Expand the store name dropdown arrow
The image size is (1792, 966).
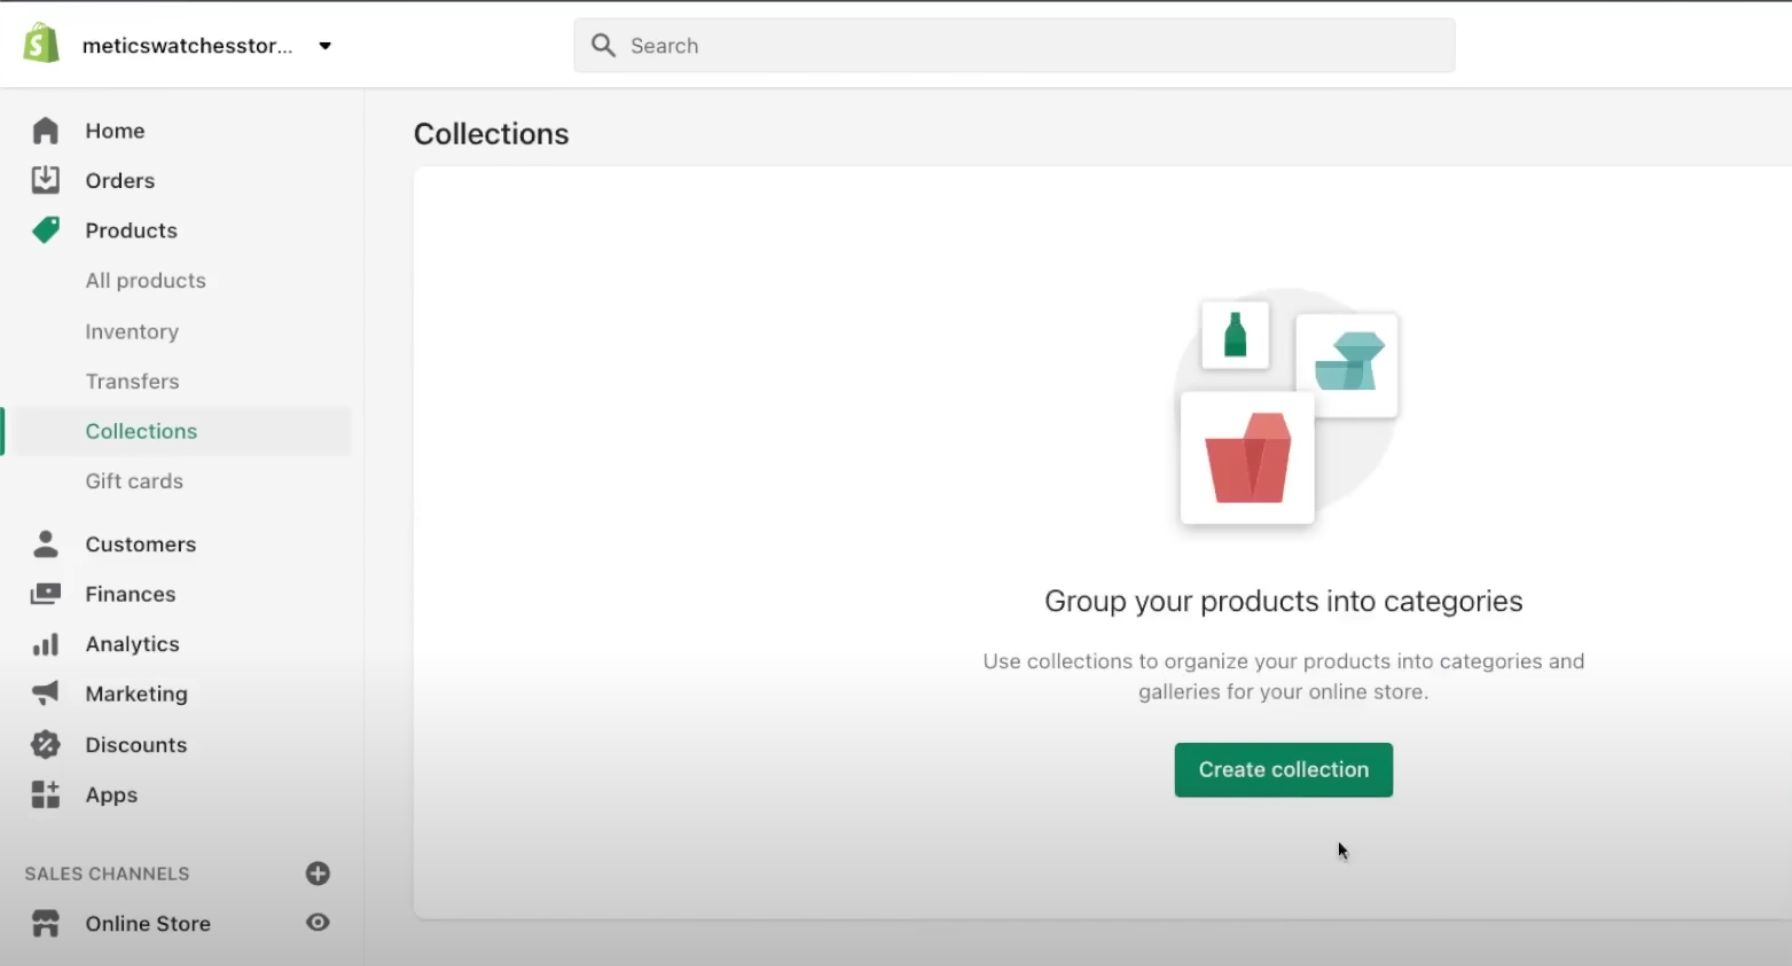[x=325, y=46]
